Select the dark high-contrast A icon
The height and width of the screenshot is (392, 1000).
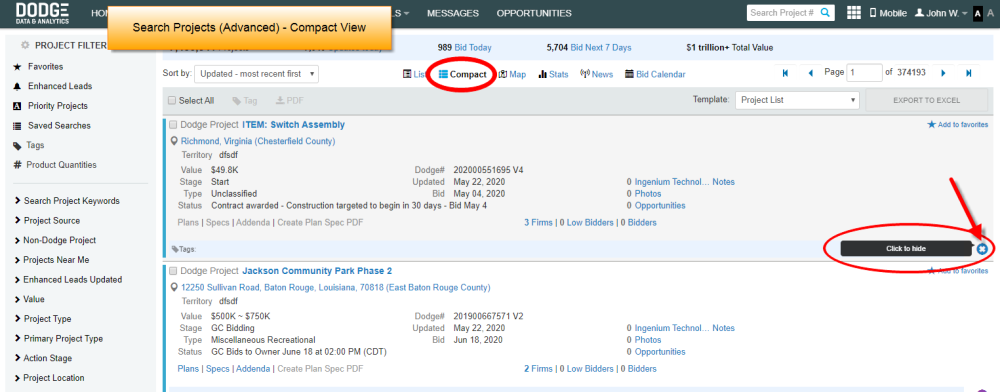tap(978, 13)
